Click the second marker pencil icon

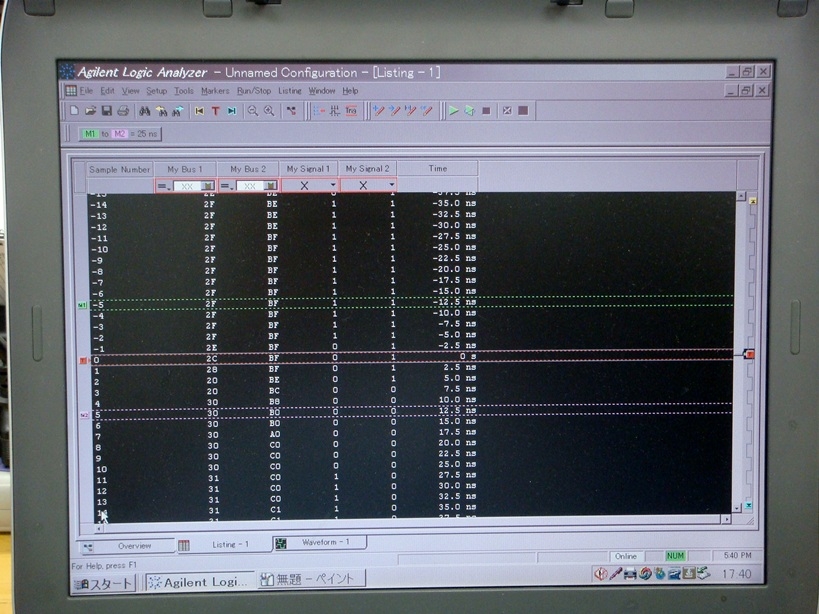point(395,111)
